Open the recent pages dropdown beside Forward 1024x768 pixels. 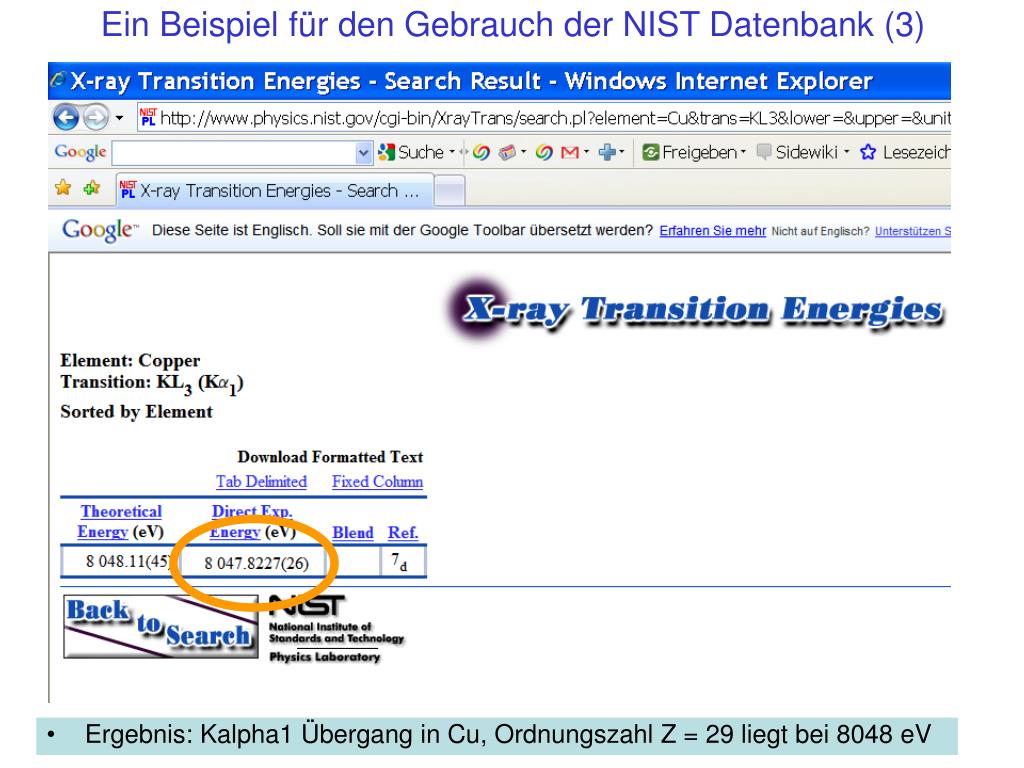(x=119, y=118)
